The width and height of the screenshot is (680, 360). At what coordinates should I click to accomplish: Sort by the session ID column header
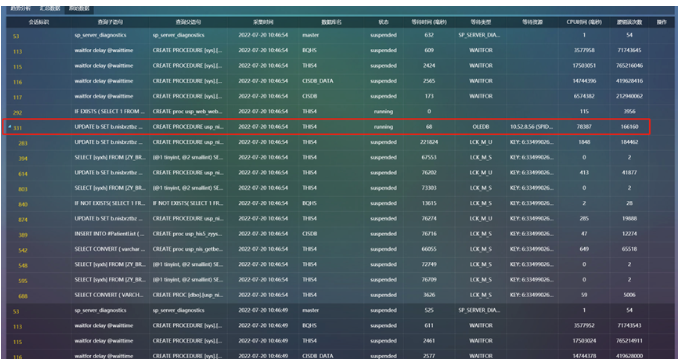click(x=39, y=22)
